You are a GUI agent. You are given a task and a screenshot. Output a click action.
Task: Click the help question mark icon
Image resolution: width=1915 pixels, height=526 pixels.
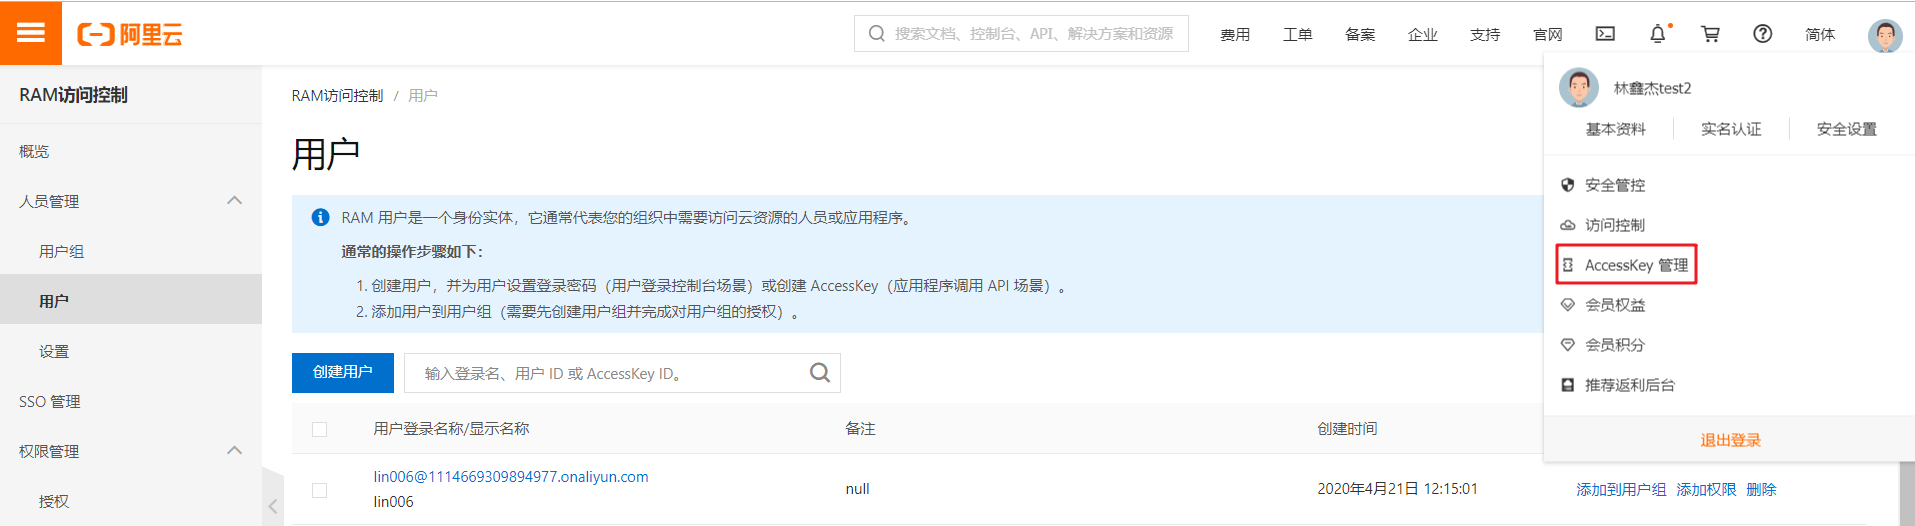point(1762,34)
